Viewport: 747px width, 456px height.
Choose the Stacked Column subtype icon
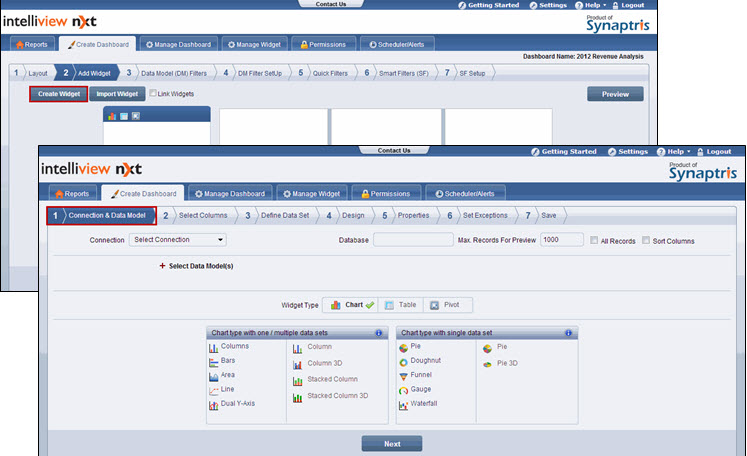click(x=298, y=381)
